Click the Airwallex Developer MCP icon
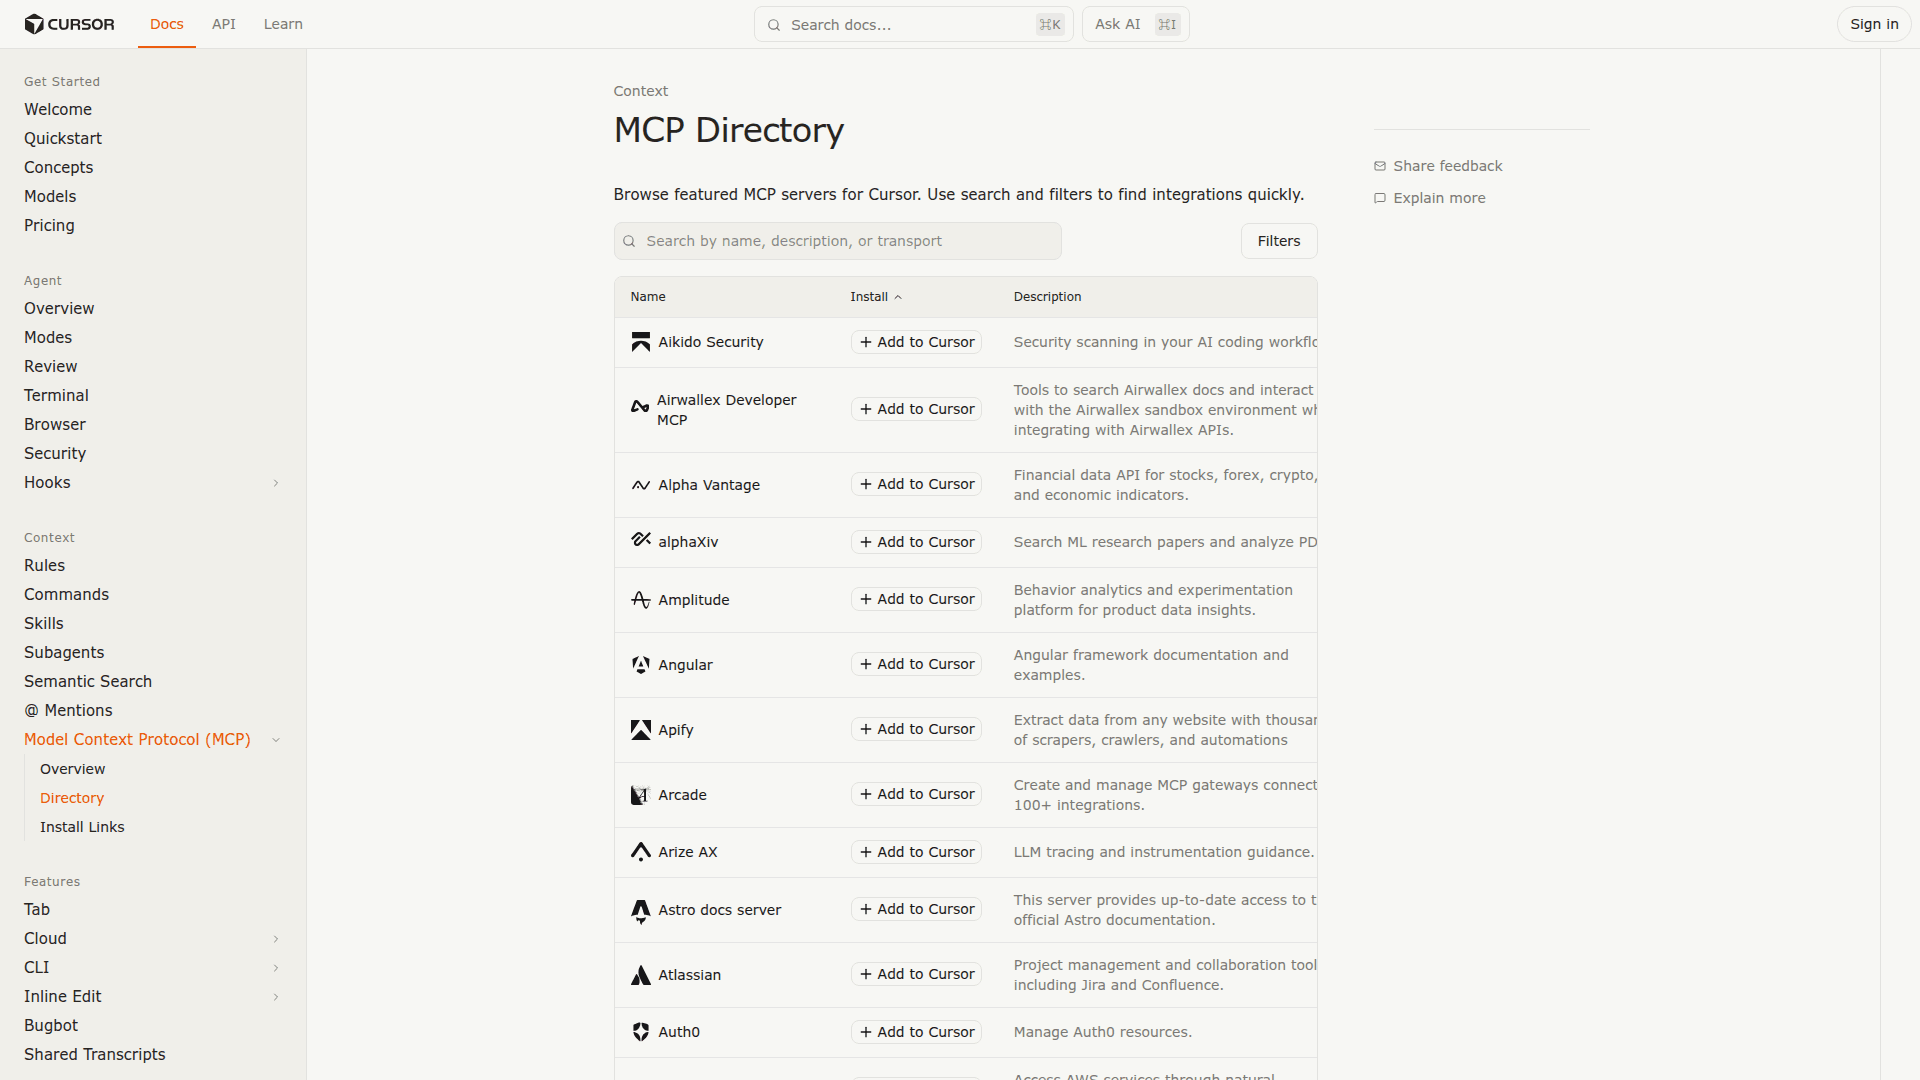The height and width of the screenshot is (1080, 1920). point(640,408)
